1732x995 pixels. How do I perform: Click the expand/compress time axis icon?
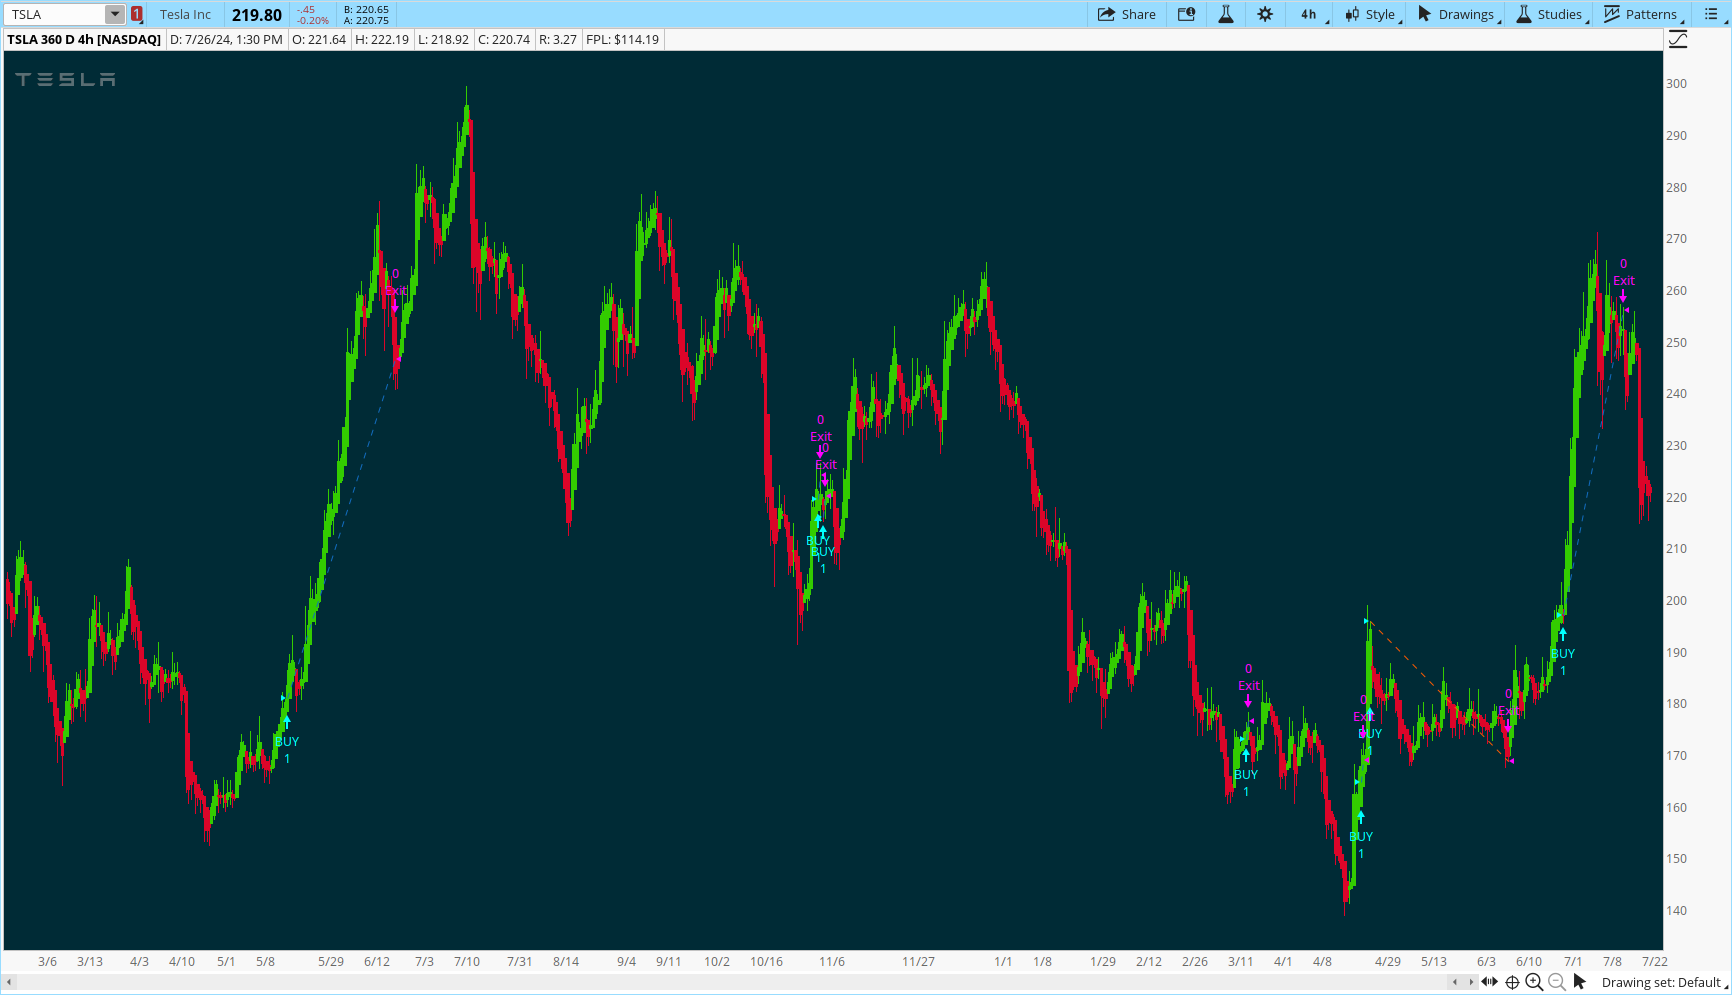tap(1490, 982)
